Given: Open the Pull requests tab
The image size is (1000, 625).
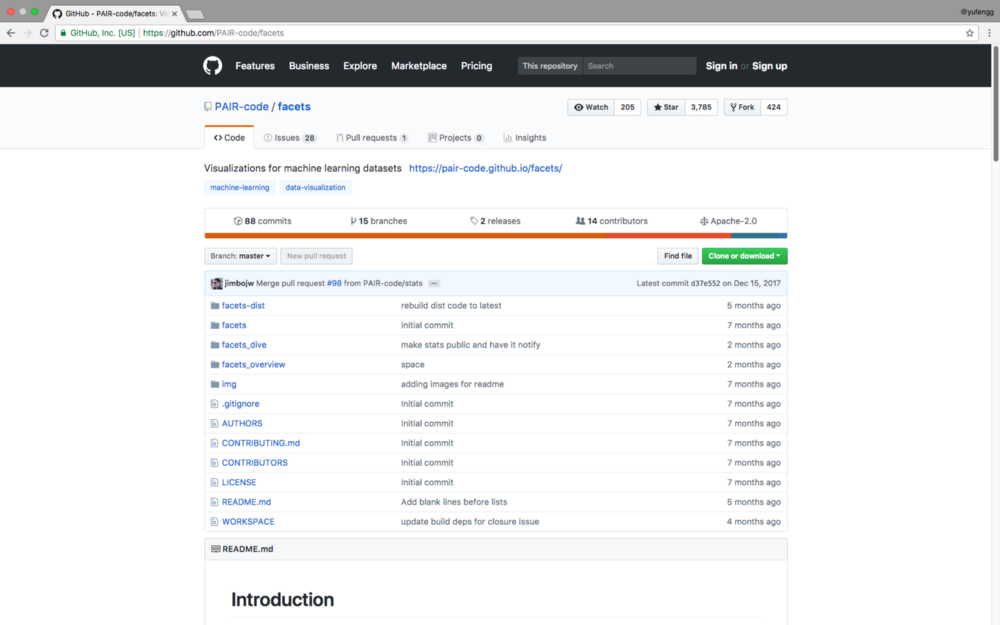Looking at the screenshot, I should point(371,138).
